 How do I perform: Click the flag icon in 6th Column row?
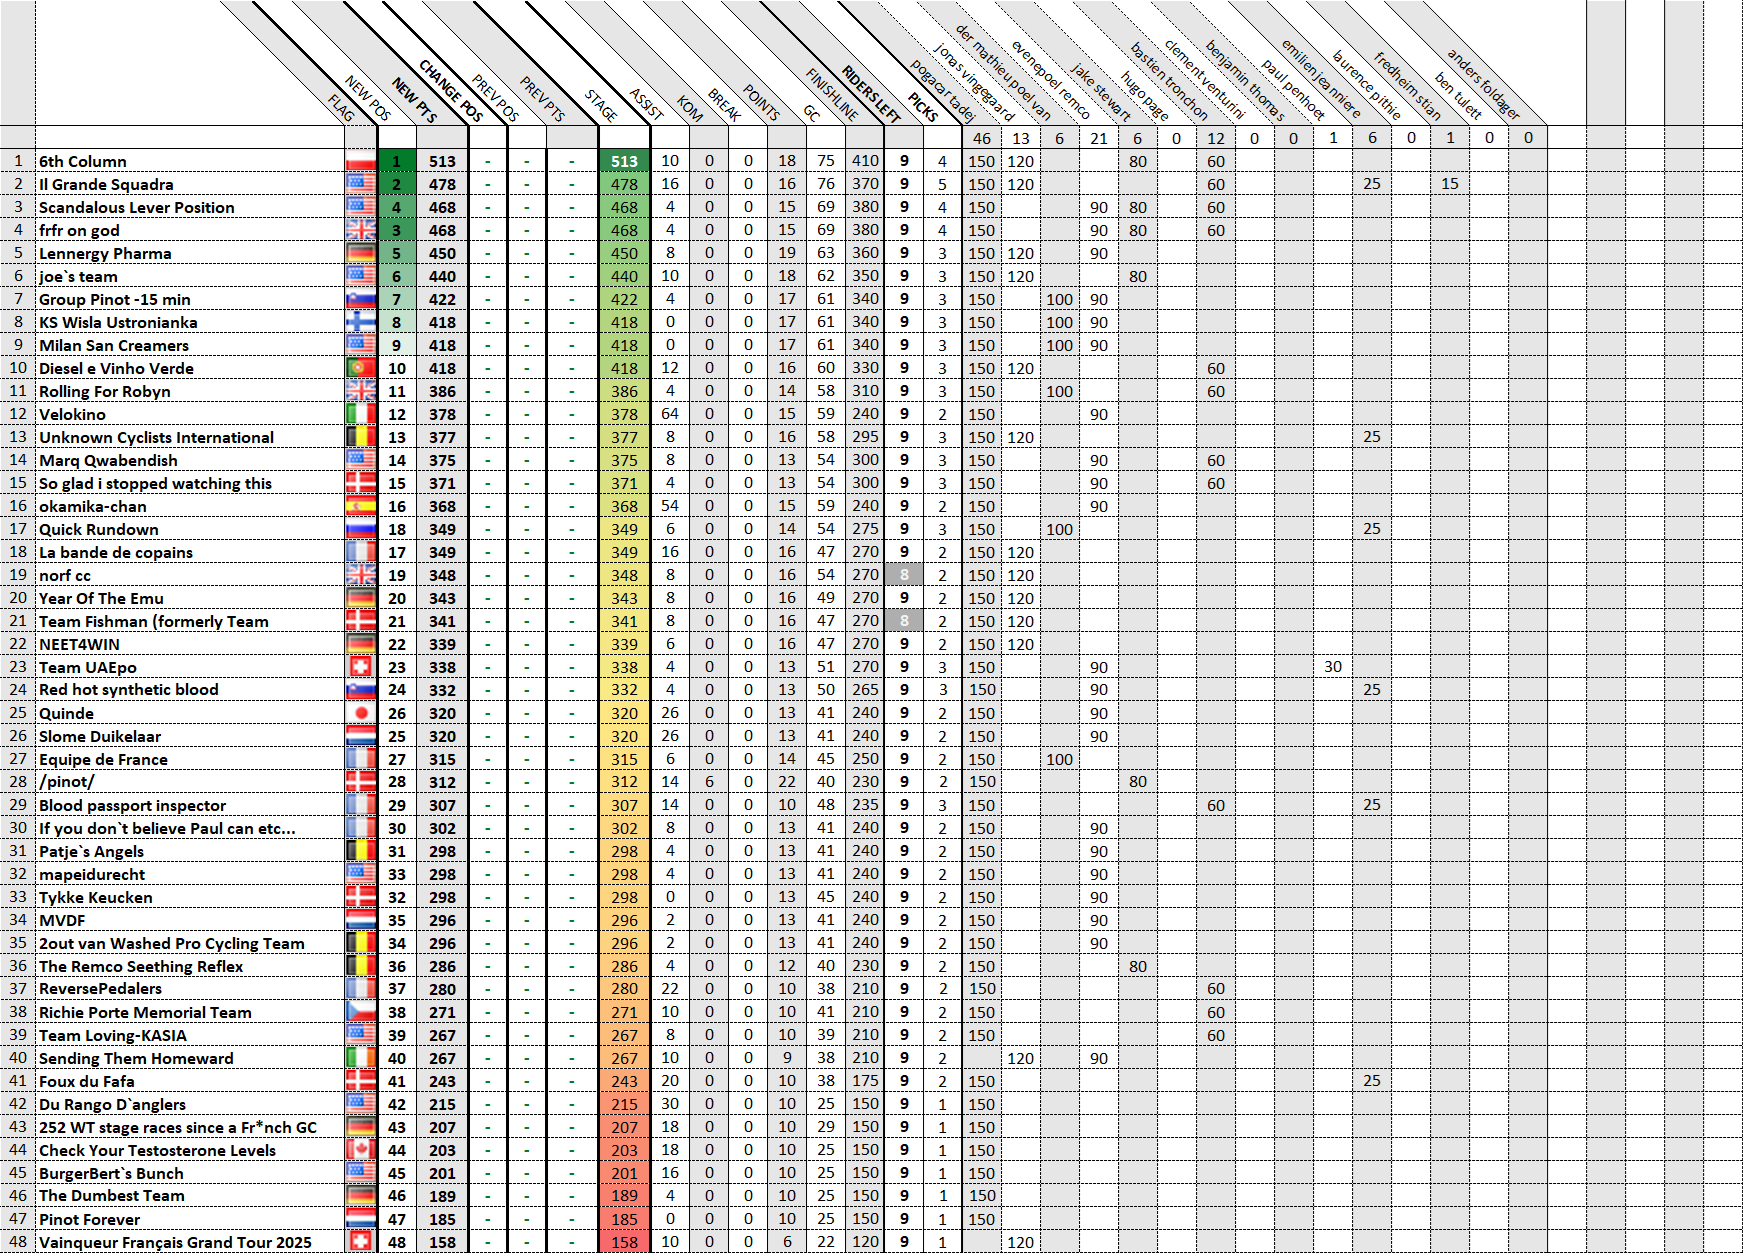360,161
